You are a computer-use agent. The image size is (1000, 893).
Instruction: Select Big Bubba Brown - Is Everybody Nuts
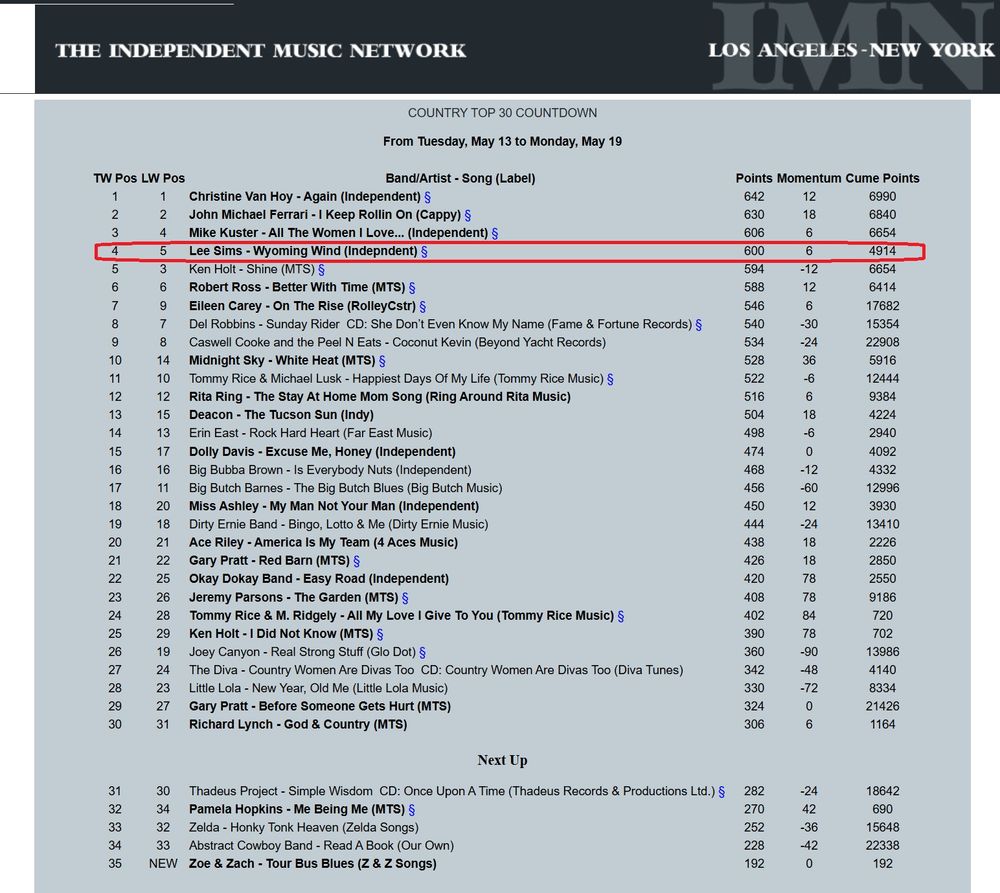330,470
